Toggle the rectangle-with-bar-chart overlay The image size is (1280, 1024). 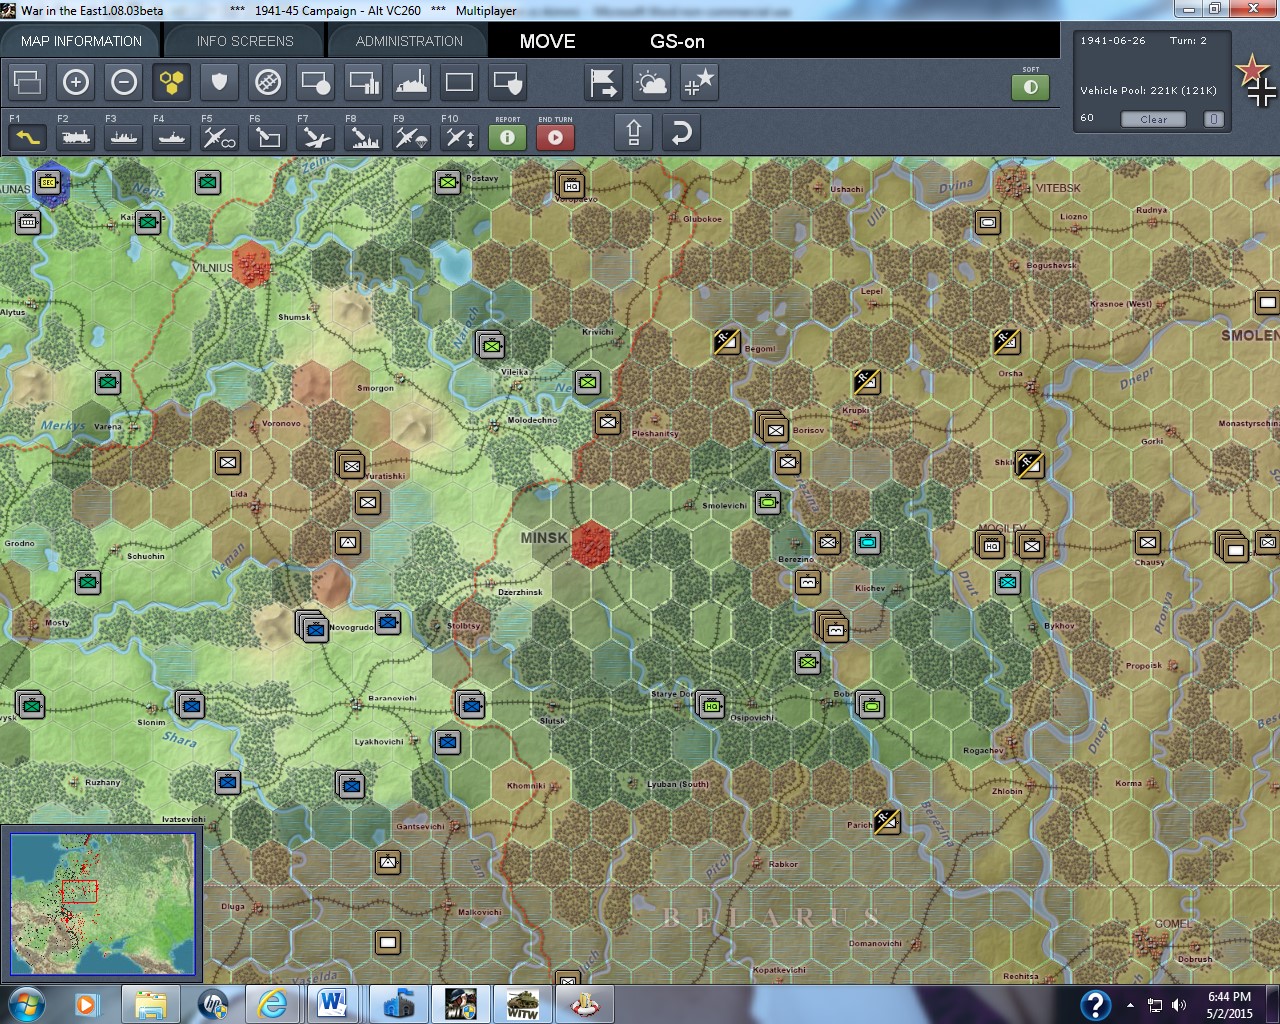coord(364,82)
